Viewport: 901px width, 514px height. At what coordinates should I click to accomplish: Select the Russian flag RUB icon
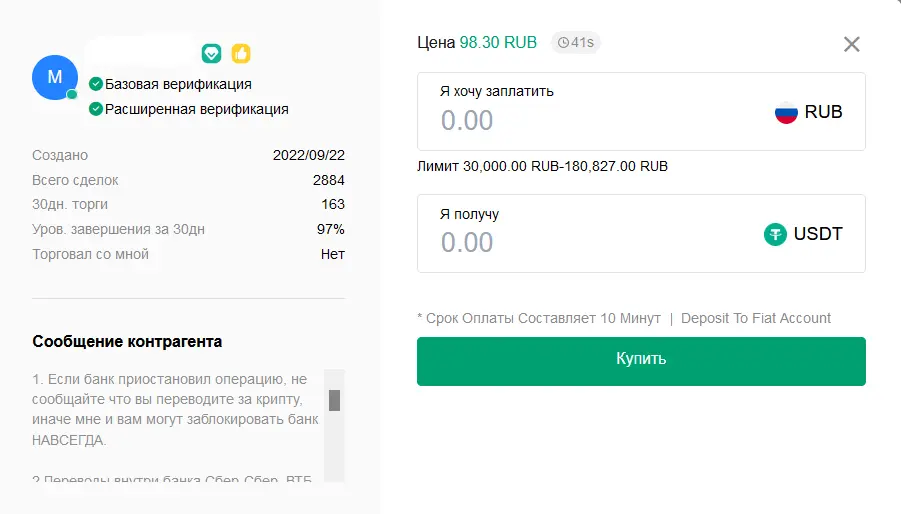coord(786,112)
